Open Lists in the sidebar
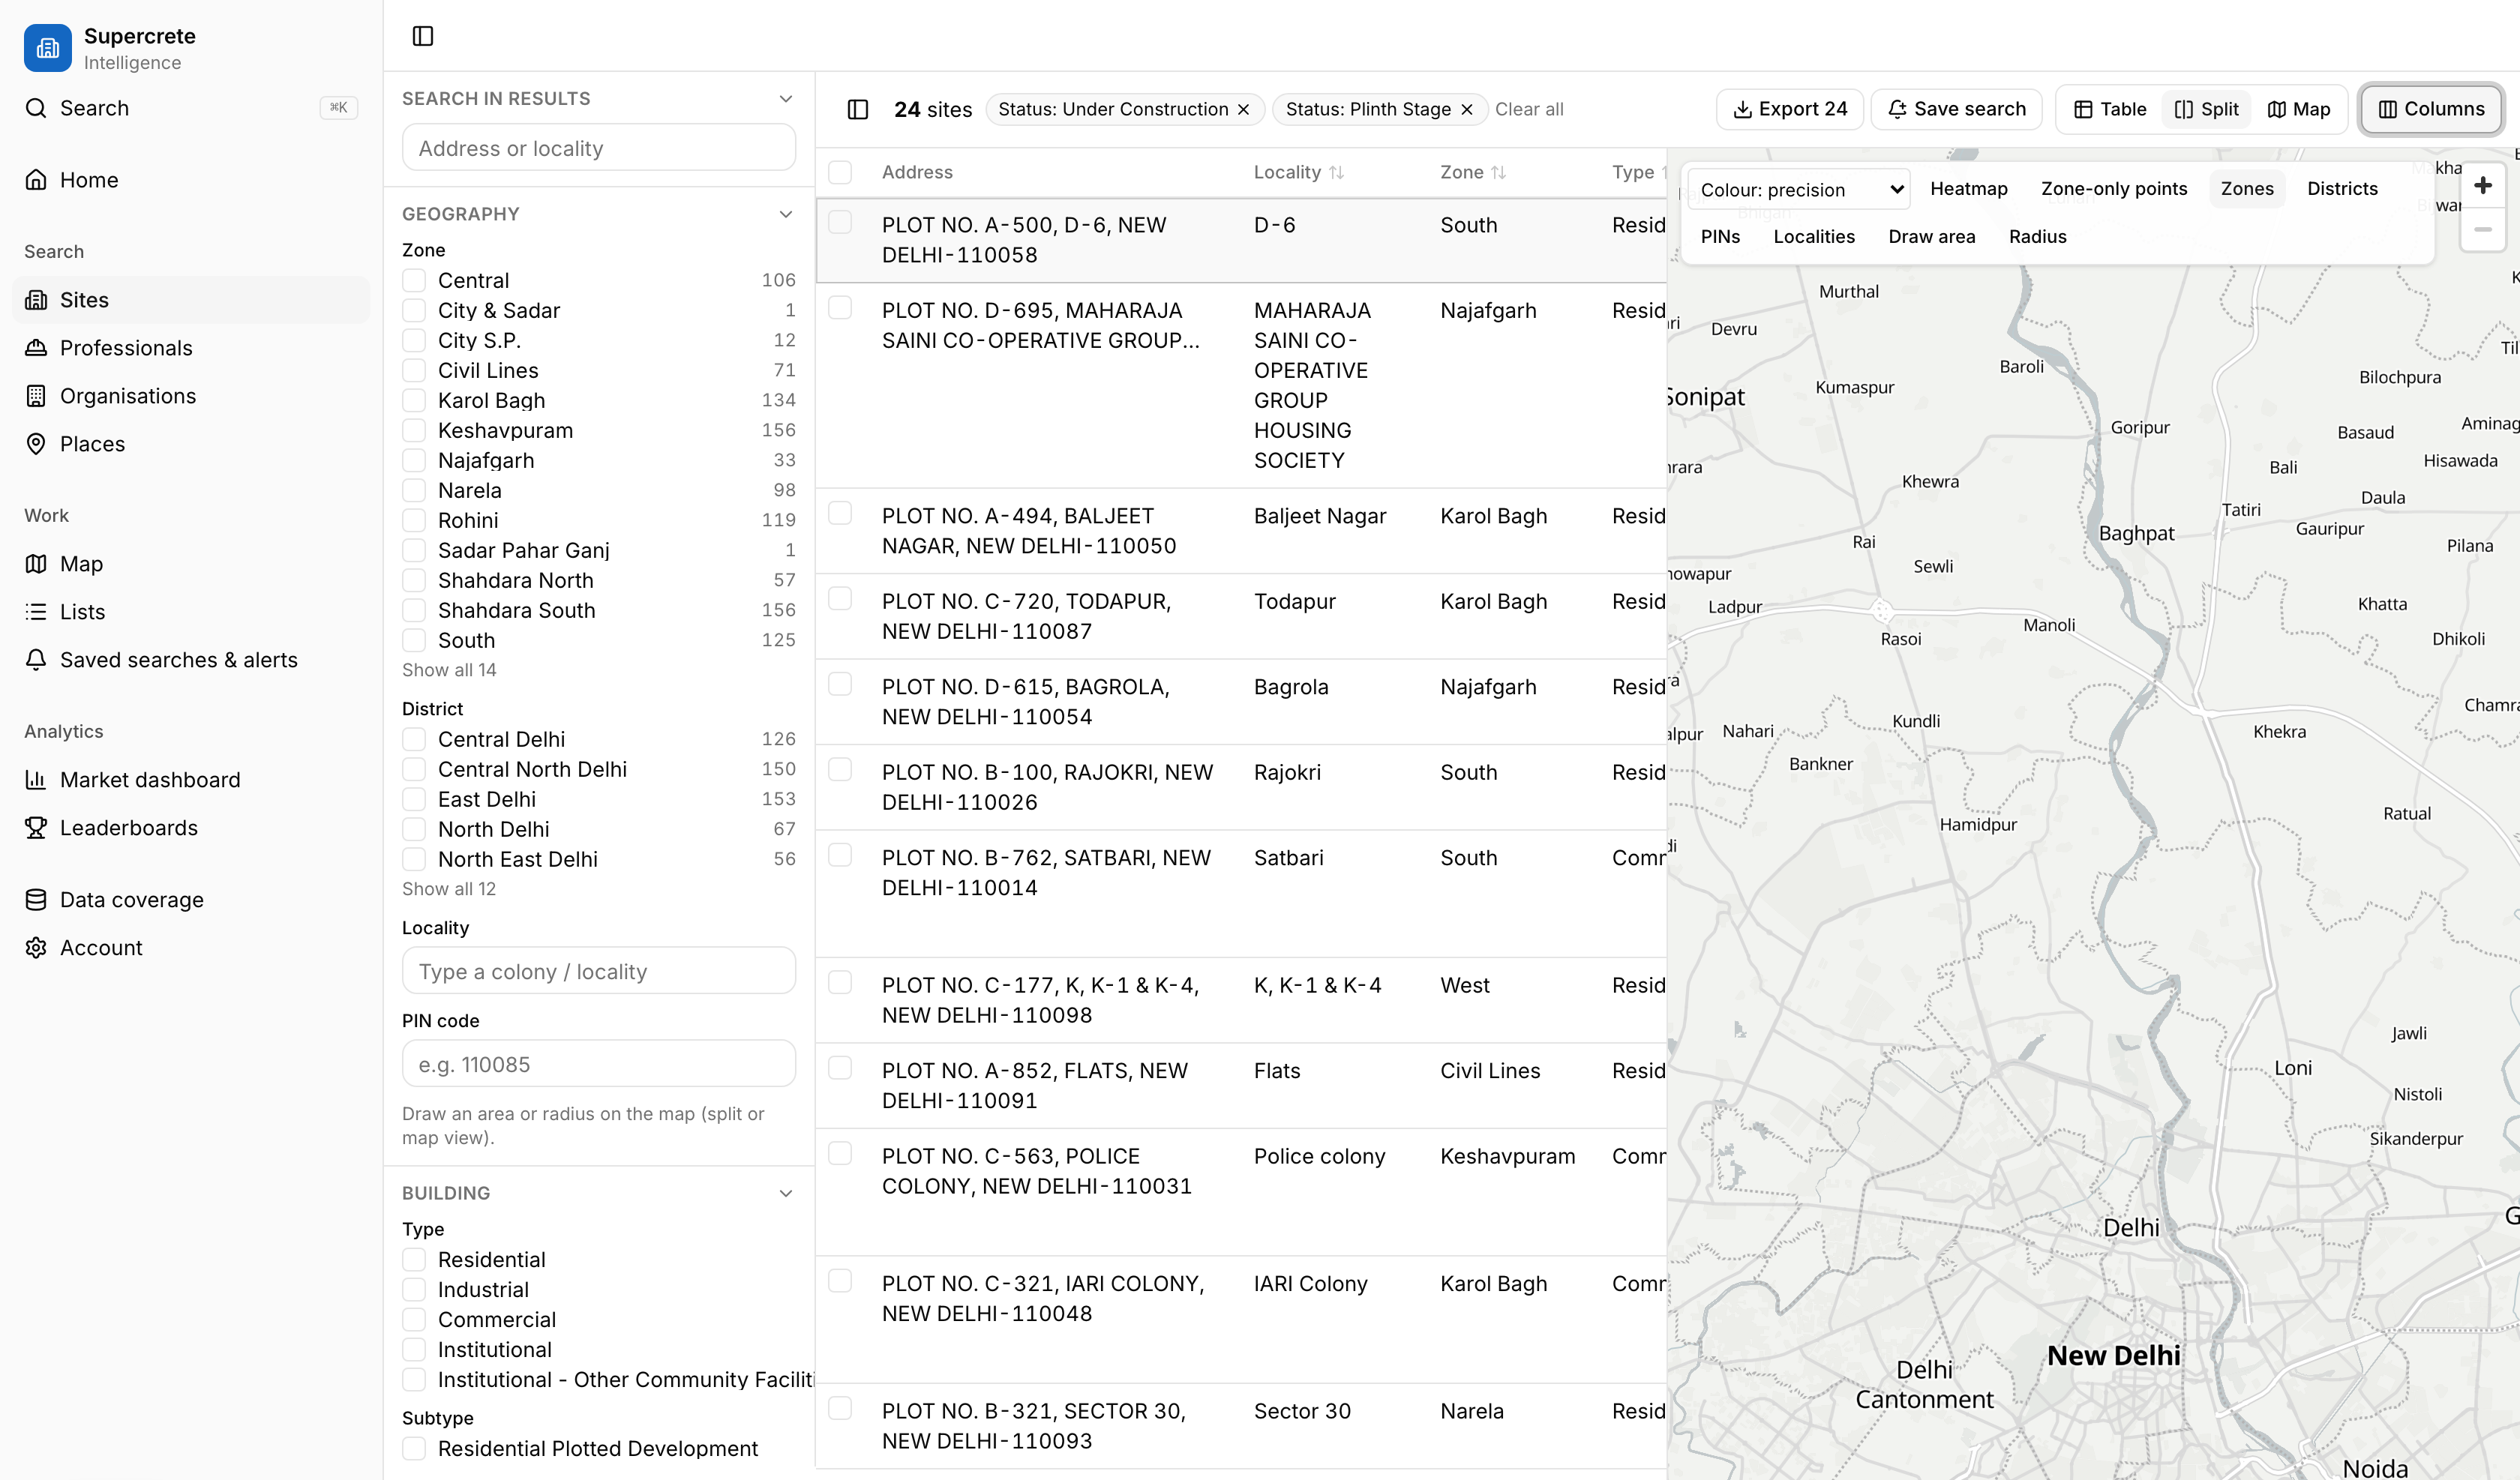 click(190, 612)
